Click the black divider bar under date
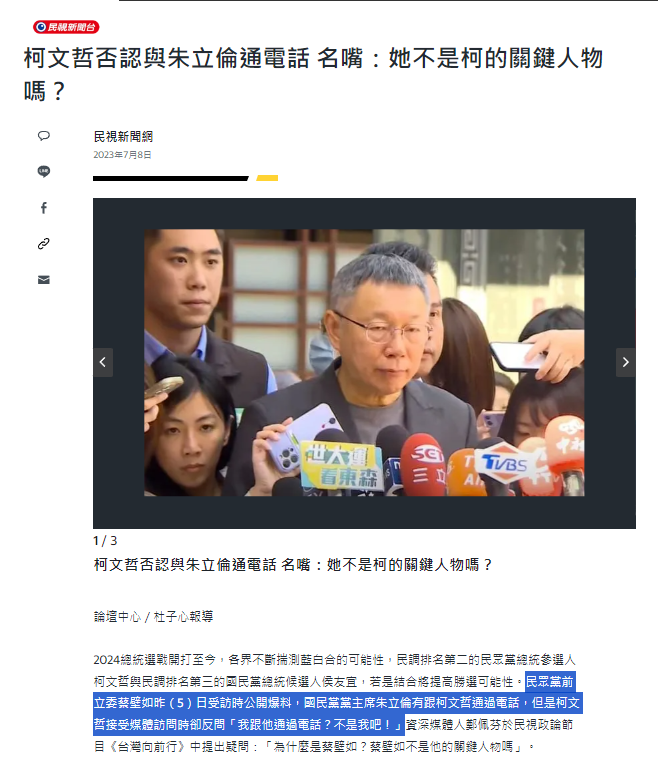This screenshot has width=658, height=777. pyautogui.click(x=170, y=178)
